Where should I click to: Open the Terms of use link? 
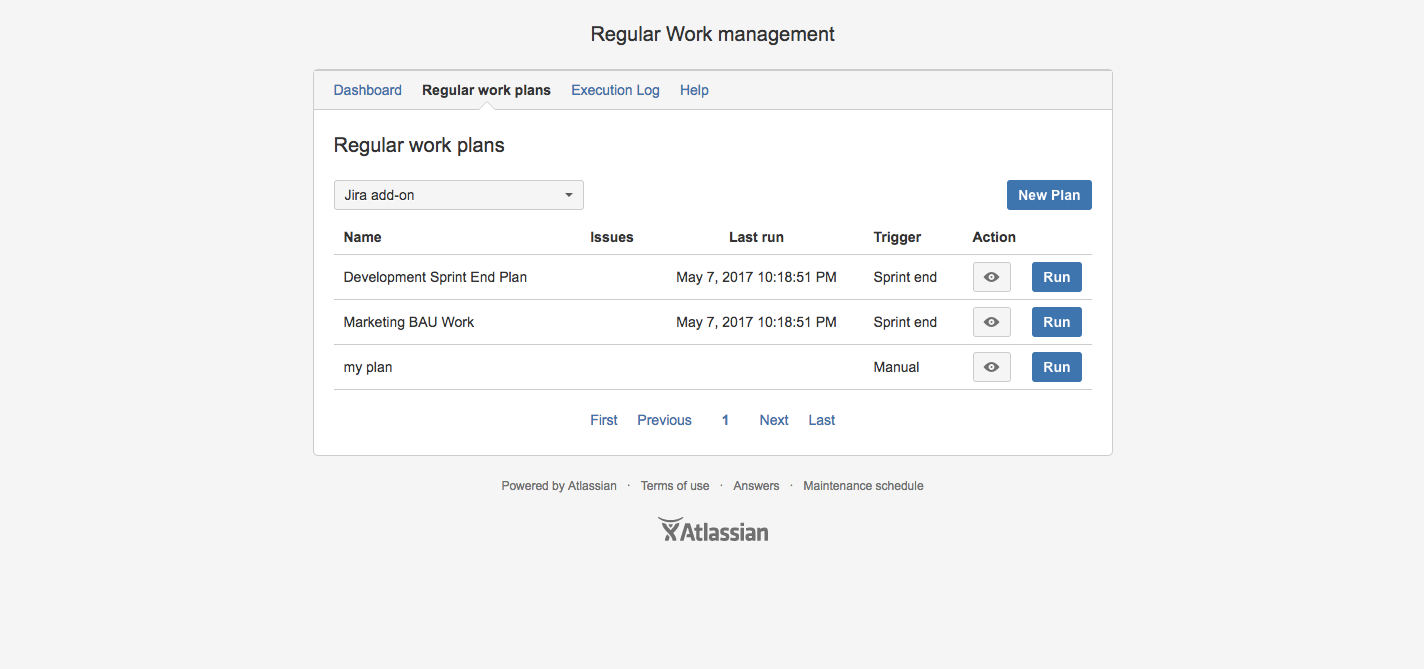(x=675, y=486)
